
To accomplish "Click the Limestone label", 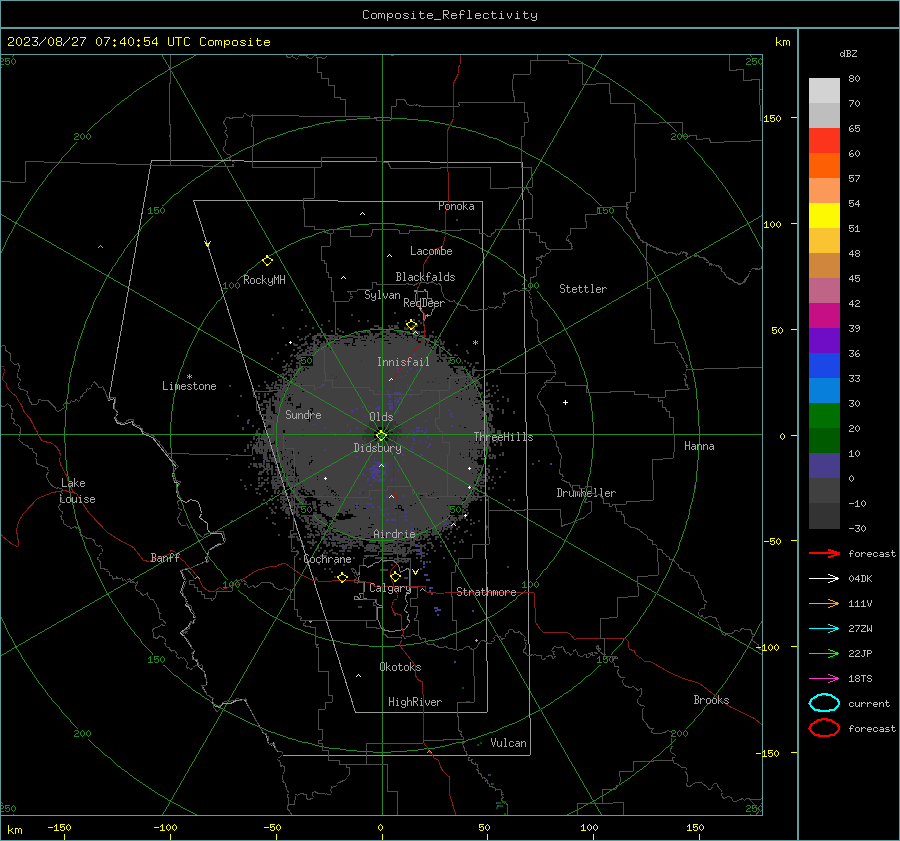I will click(x=189, y=386).
